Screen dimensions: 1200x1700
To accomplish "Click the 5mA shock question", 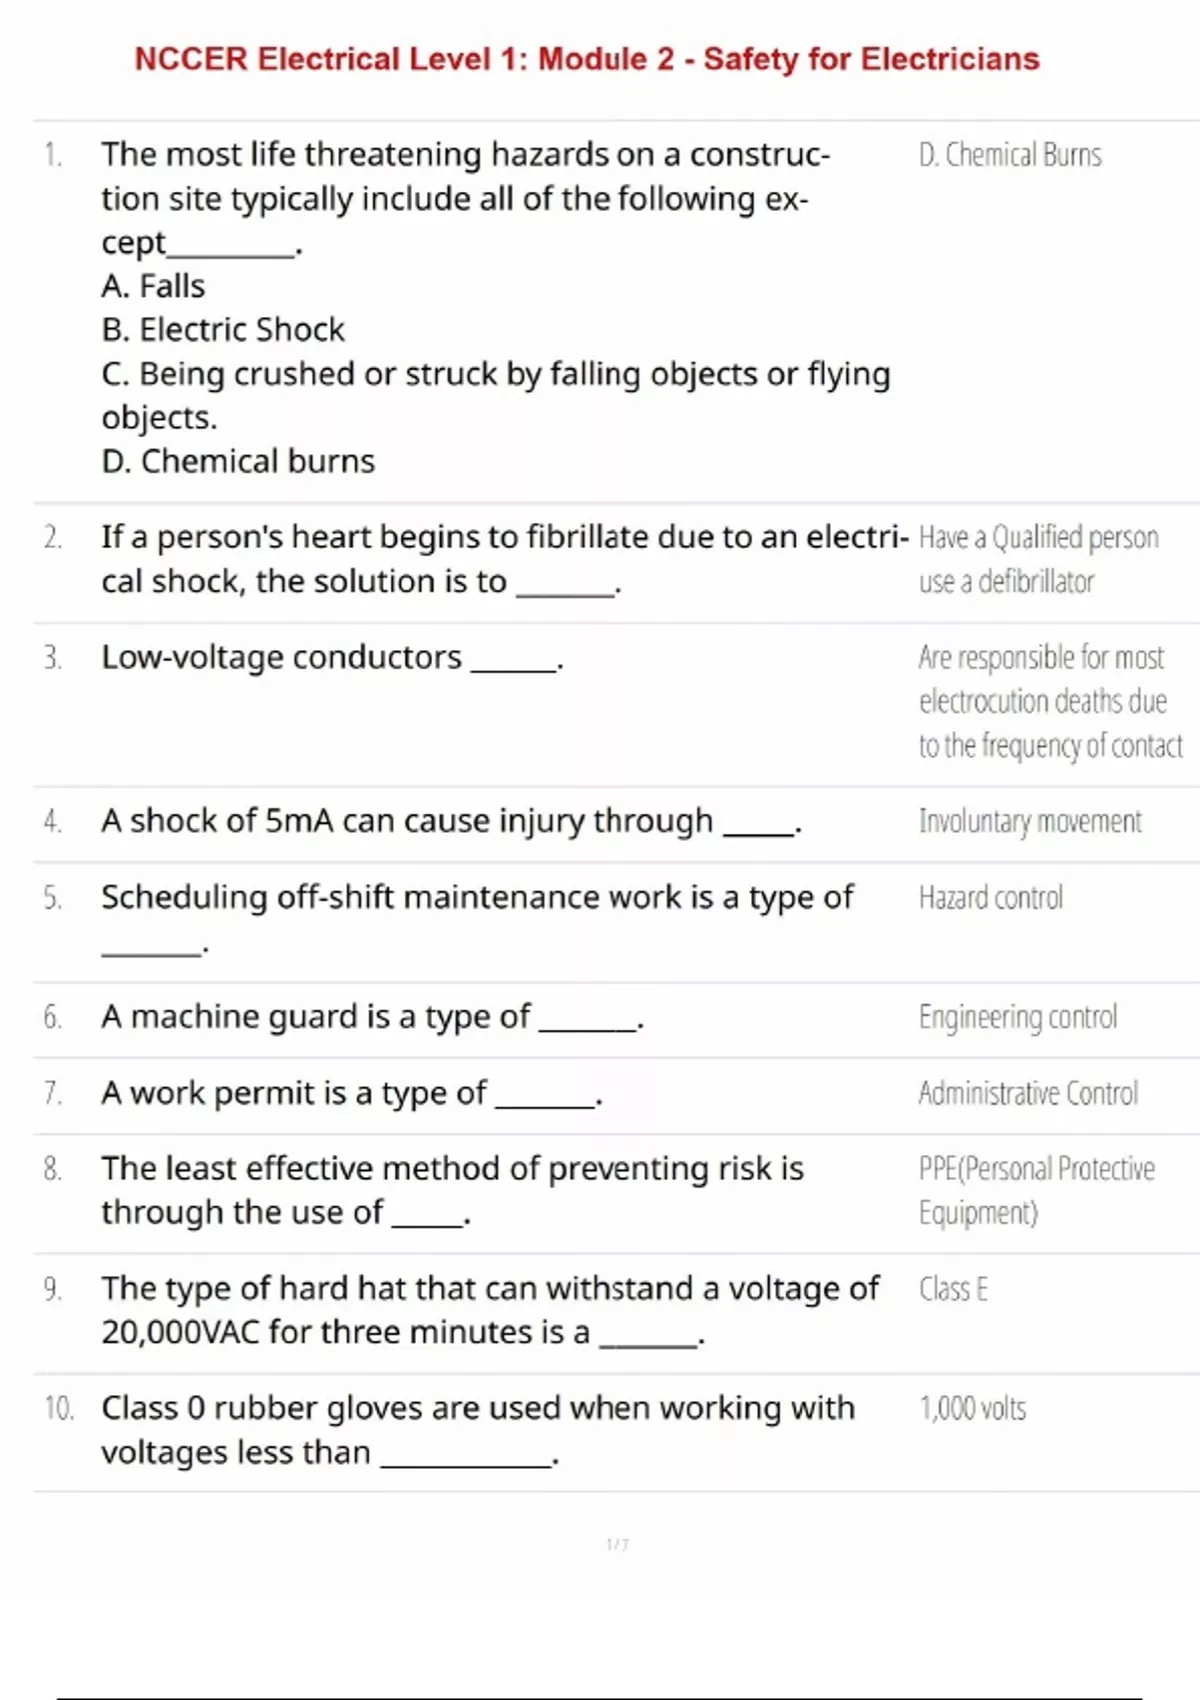I will [406, 821].
